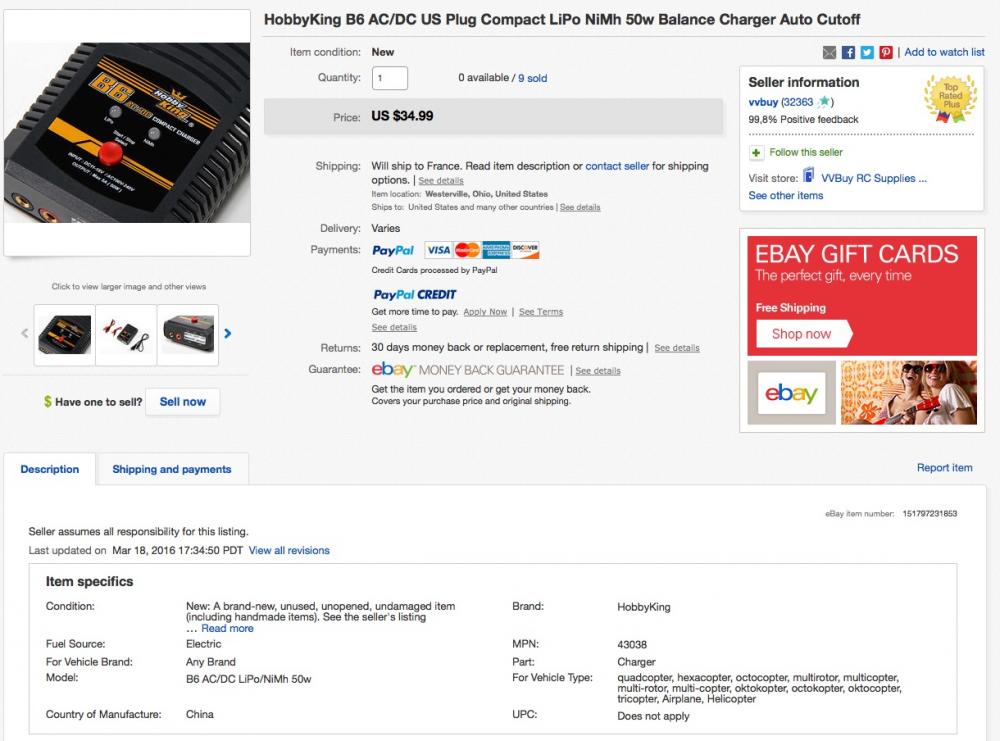Open the VVBuy RC Supplies store icon

coord(809,175)
